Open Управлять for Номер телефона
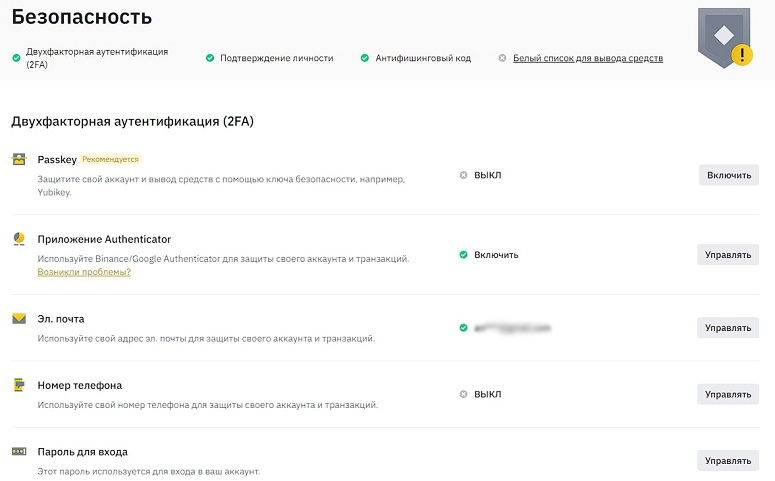The image size is (775, 481). pos(728,394)
